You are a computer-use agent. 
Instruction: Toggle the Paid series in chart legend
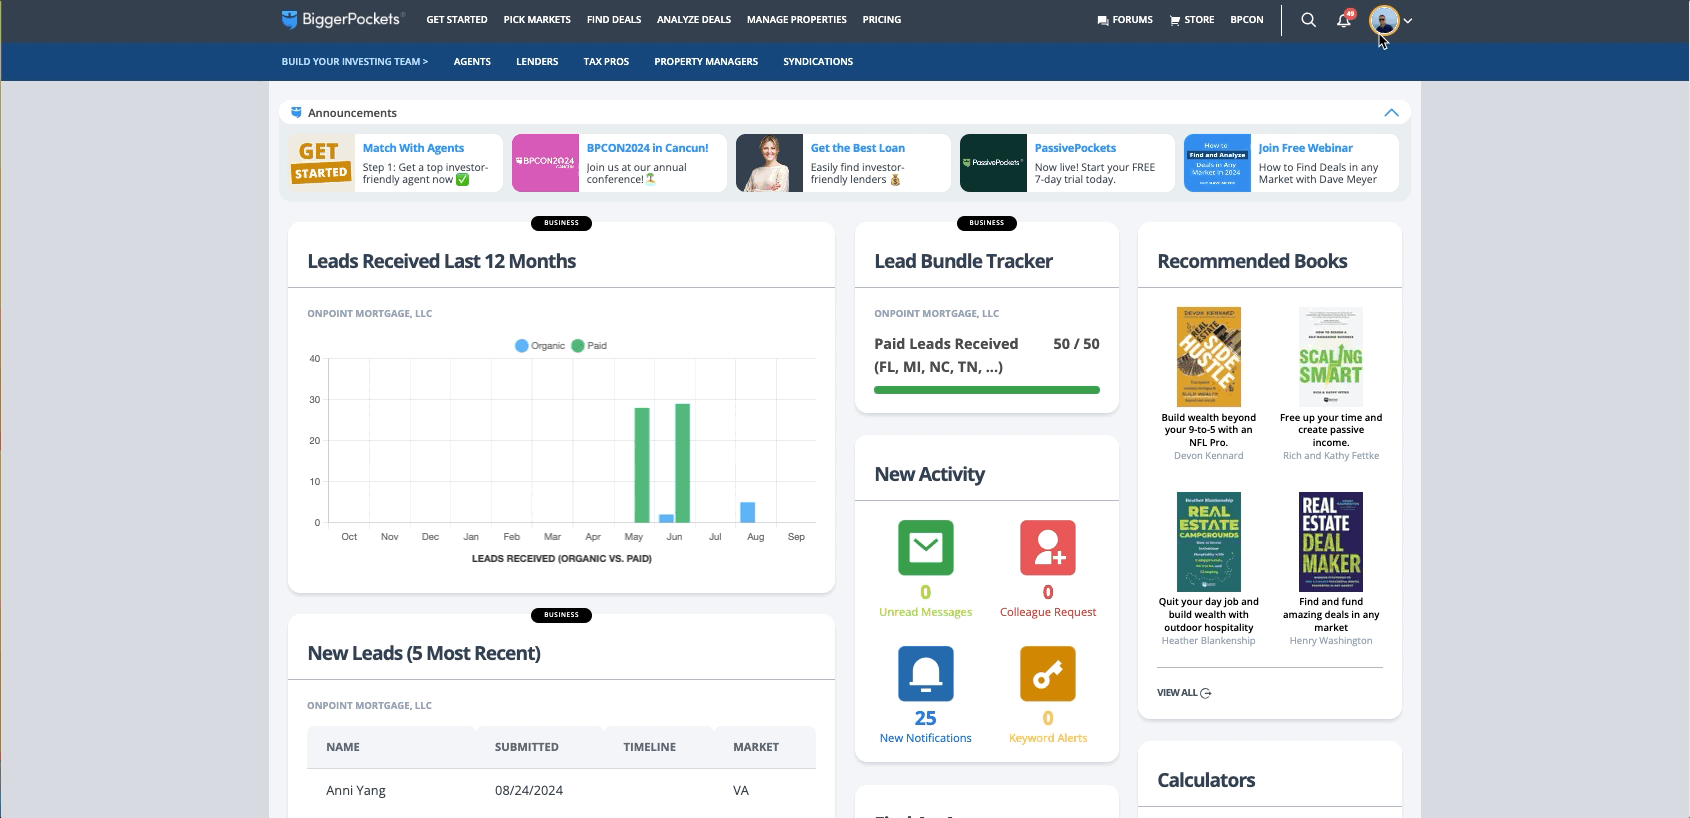(589, 346)
